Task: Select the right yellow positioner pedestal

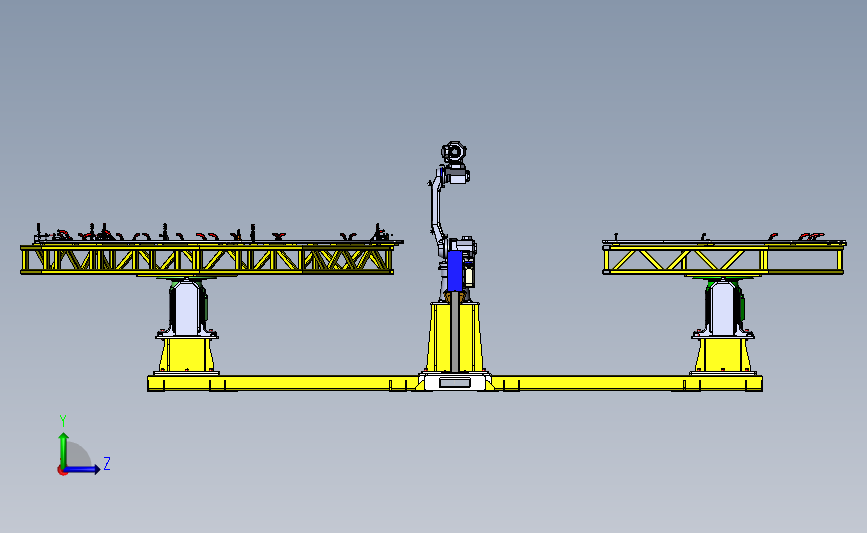Action: (723, 355)
